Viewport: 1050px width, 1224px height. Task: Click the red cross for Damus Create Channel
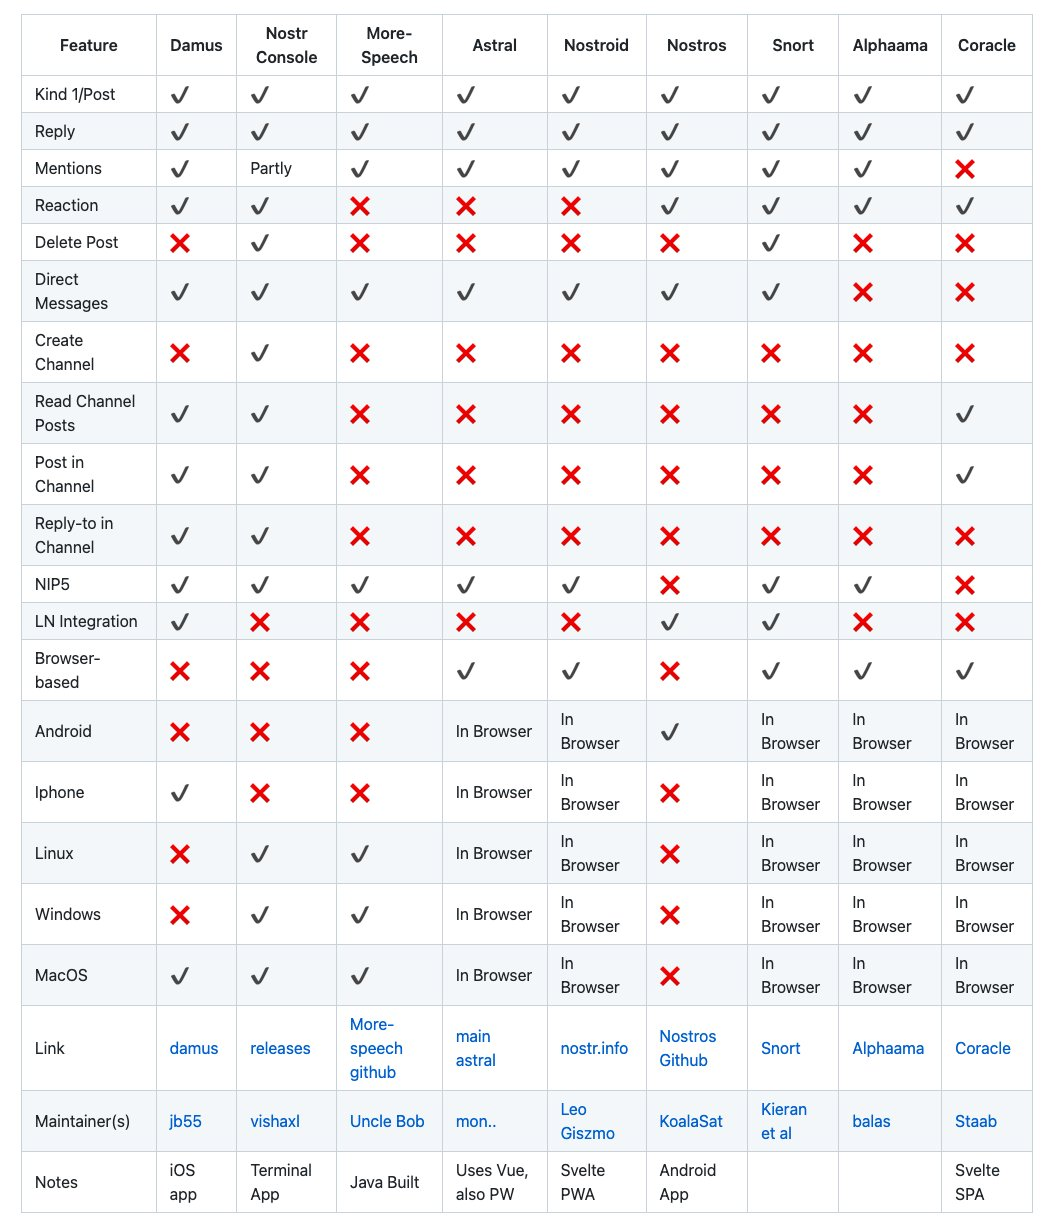point(180,353)
